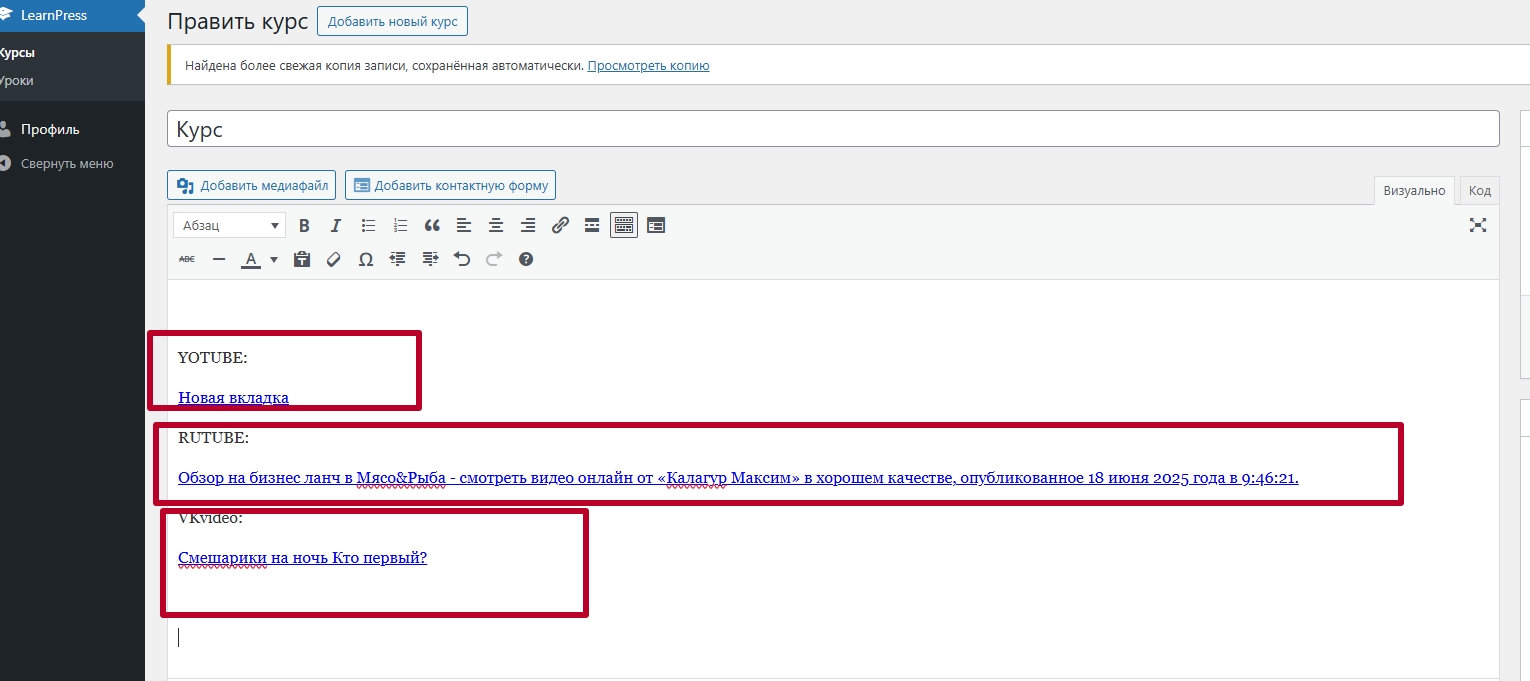Click Добавить медиафайл button
The height and width of the screenshot is (681, 1530).
252,185
